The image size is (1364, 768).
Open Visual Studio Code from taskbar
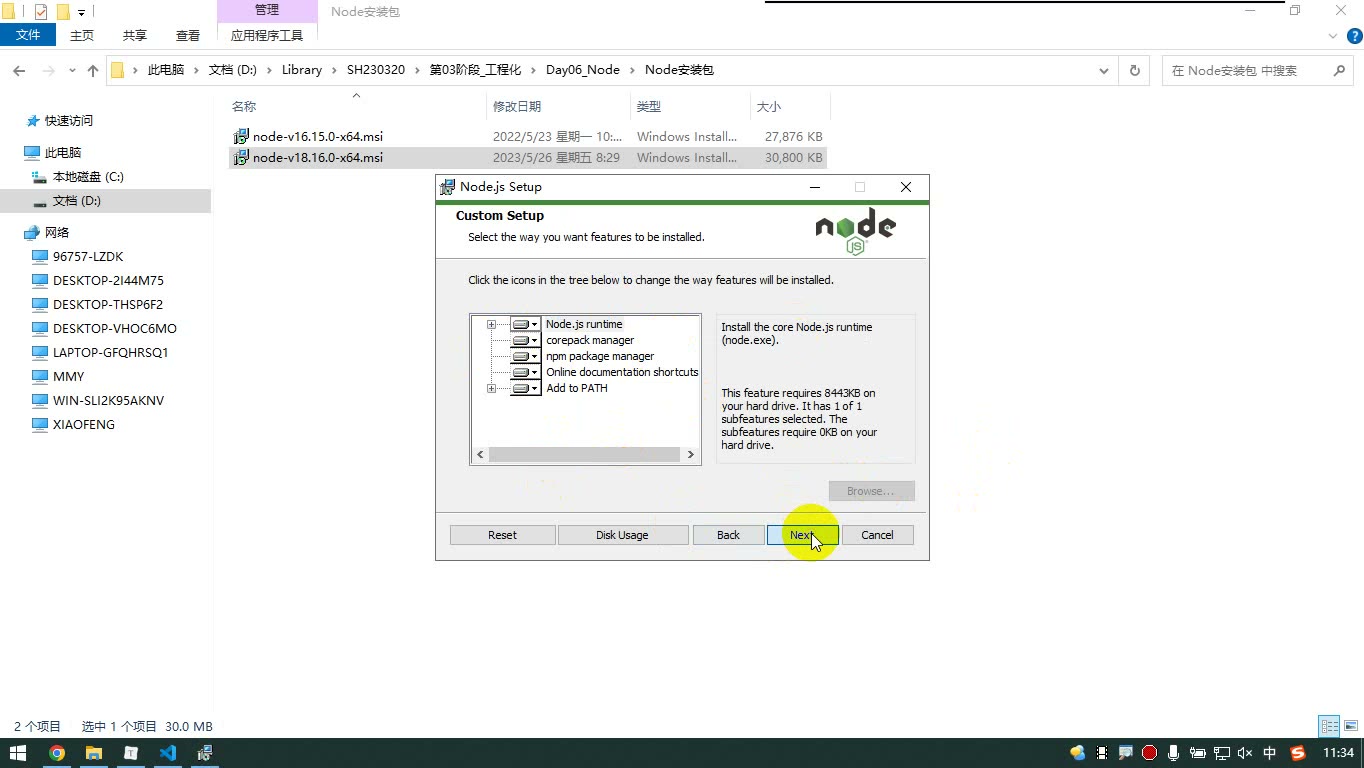click(167, 753)
